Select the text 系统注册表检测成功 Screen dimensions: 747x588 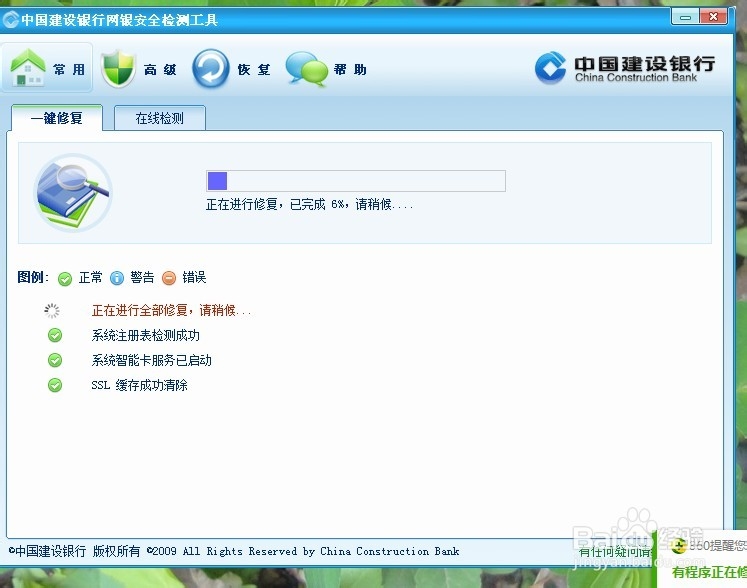145,335
